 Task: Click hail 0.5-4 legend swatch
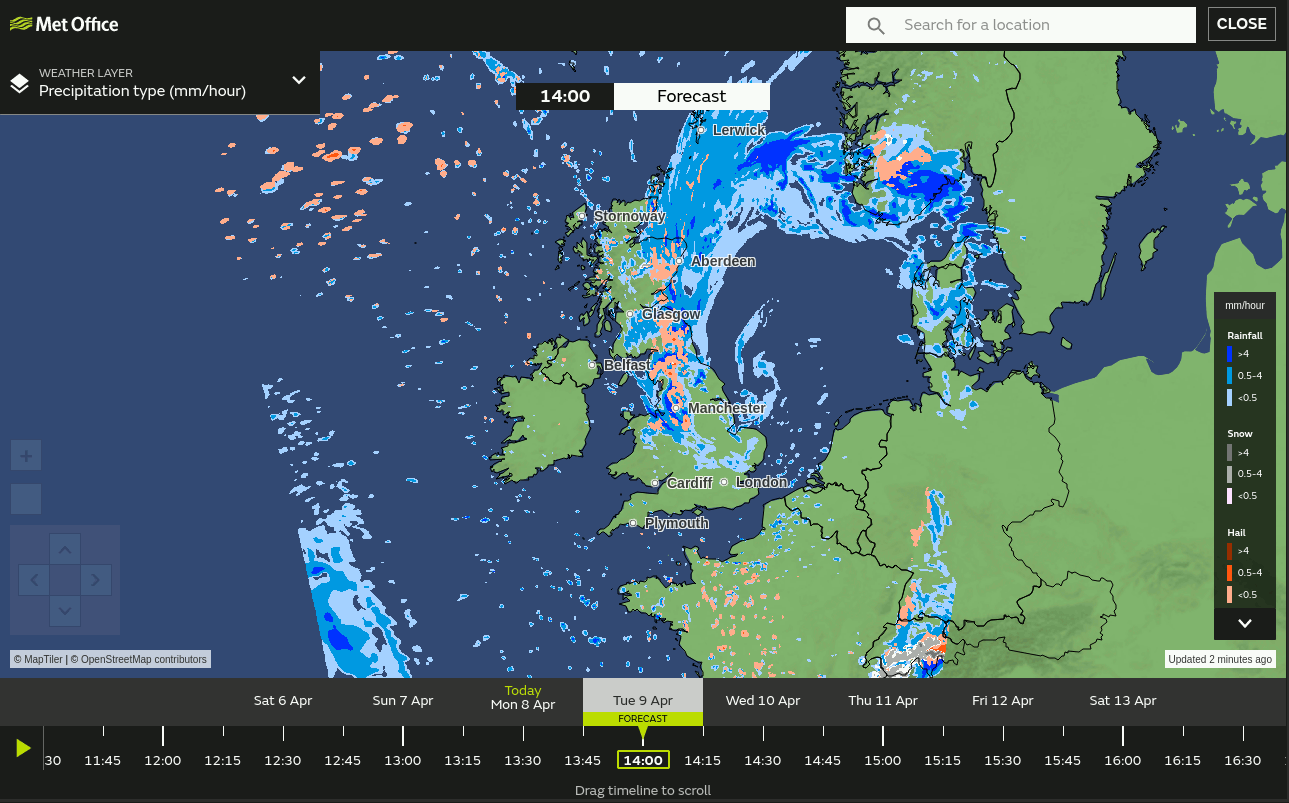(x=1229, y=573)
